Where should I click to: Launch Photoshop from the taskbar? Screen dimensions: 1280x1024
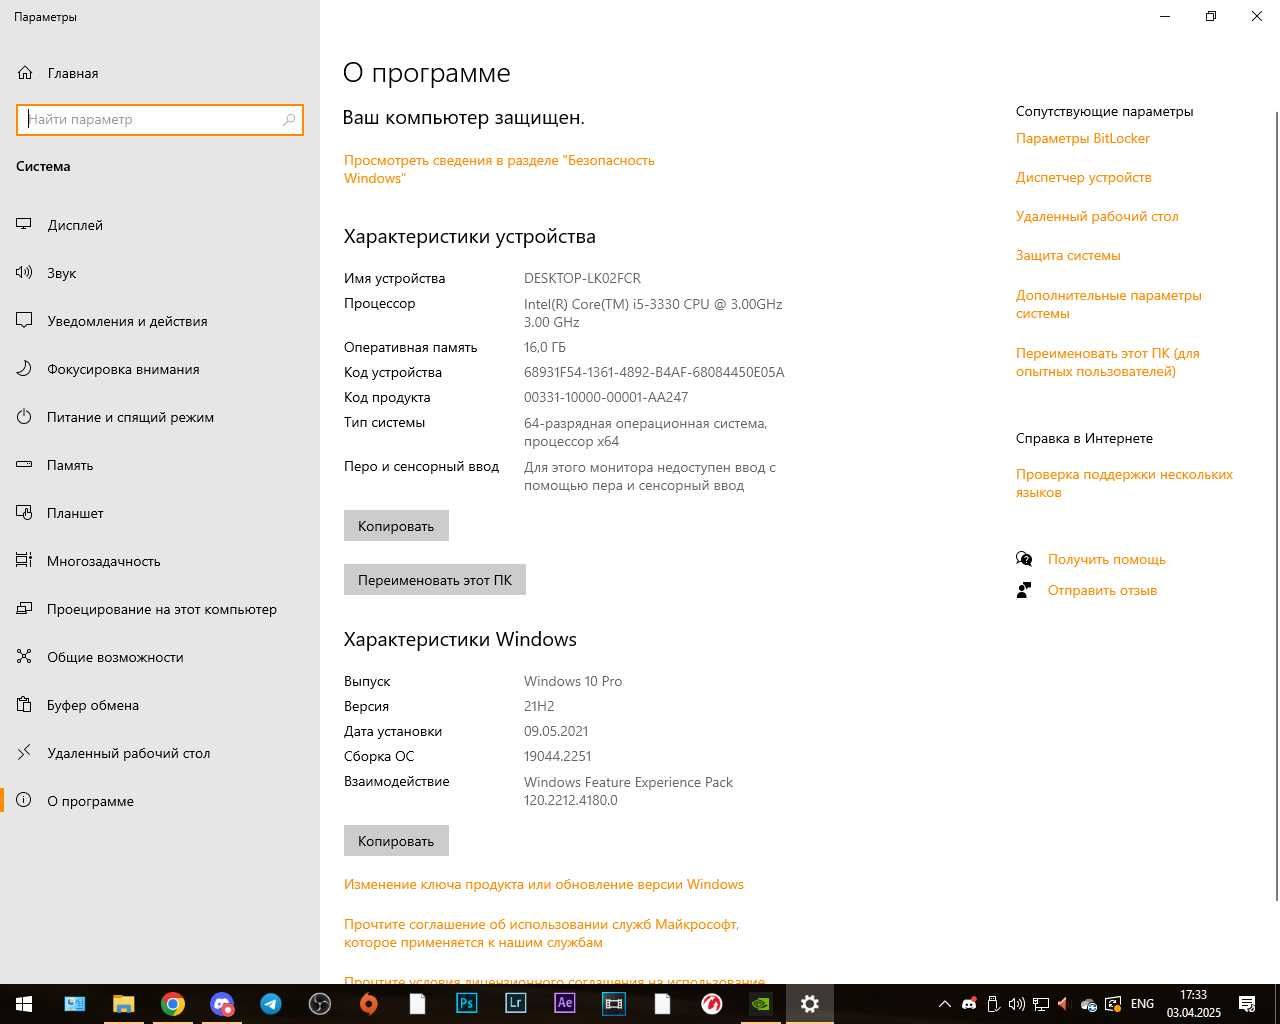click(x=467, y=1004)
